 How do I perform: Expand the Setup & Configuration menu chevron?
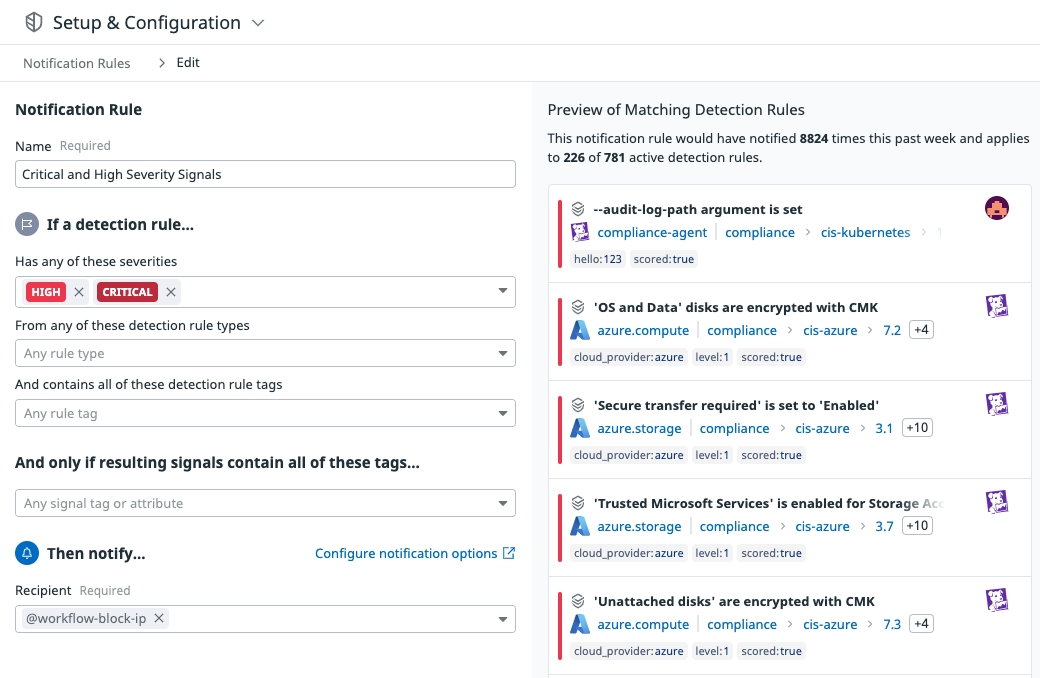(258, 22)
